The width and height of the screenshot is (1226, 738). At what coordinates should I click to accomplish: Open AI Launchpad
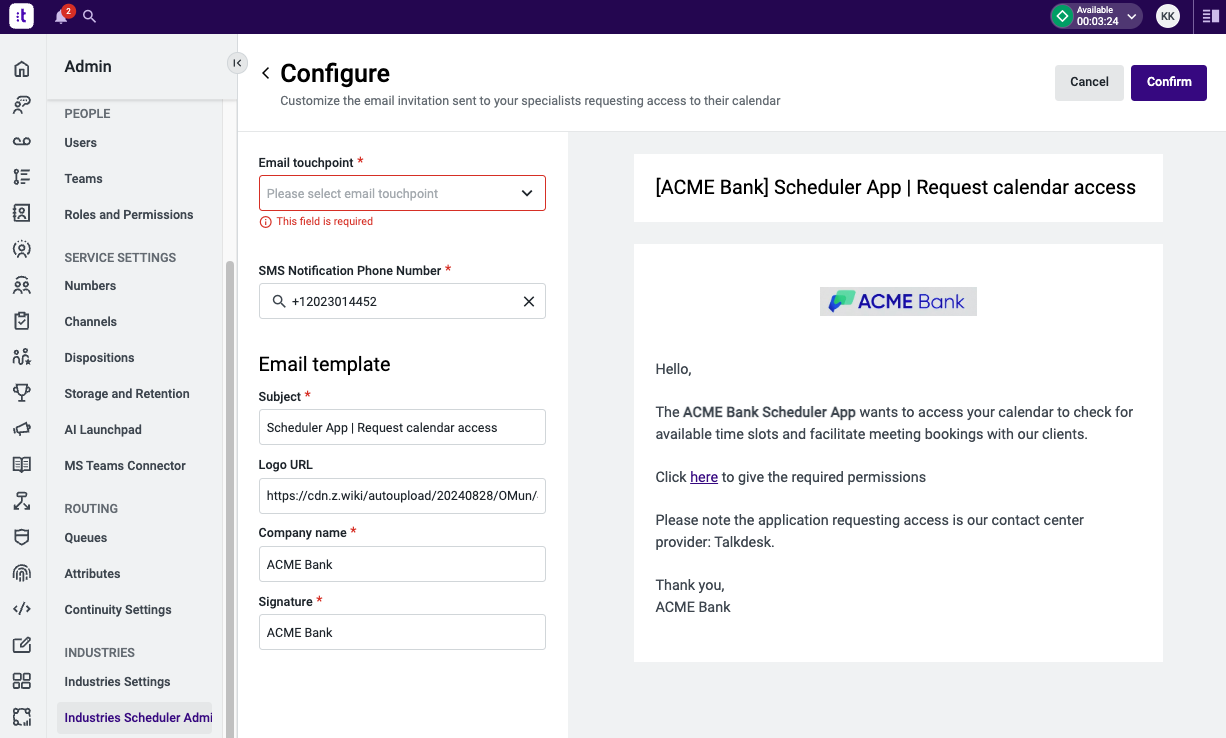tap(103, 429)
